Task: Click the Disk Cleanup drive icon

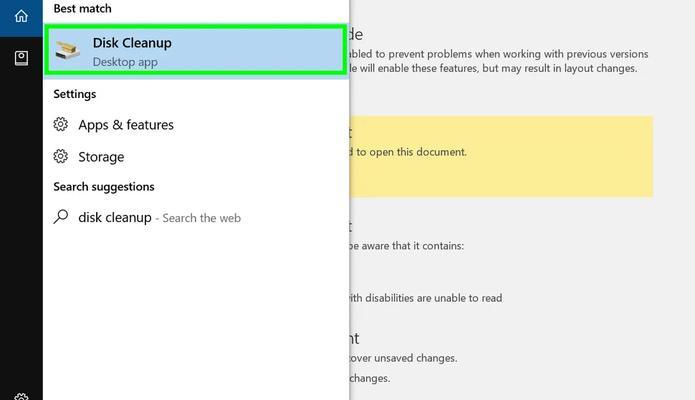Action: 67,51
